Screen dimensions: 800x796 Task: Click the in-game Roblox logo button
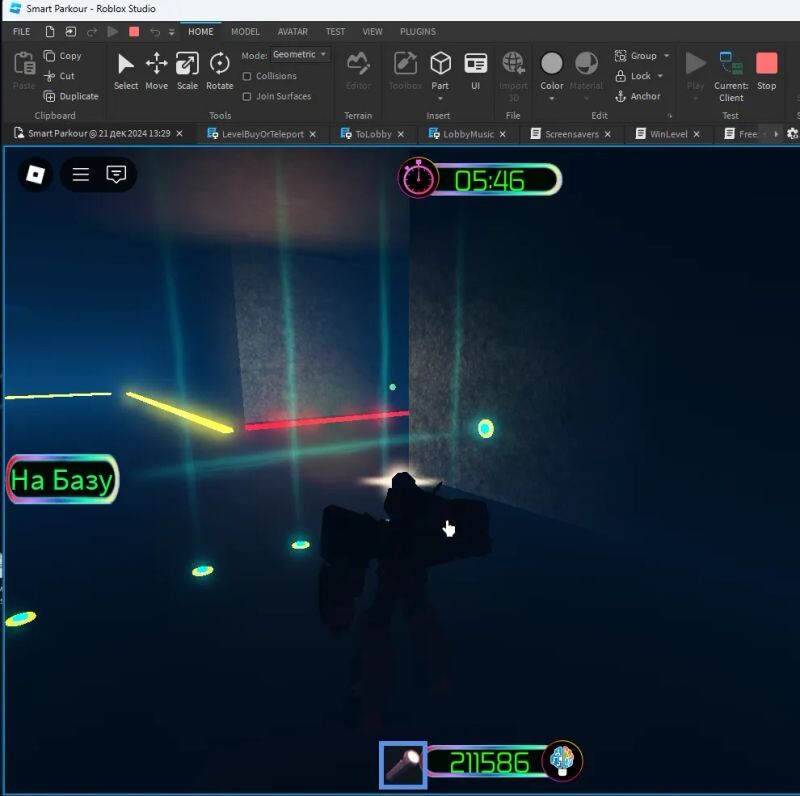[35, 175]
